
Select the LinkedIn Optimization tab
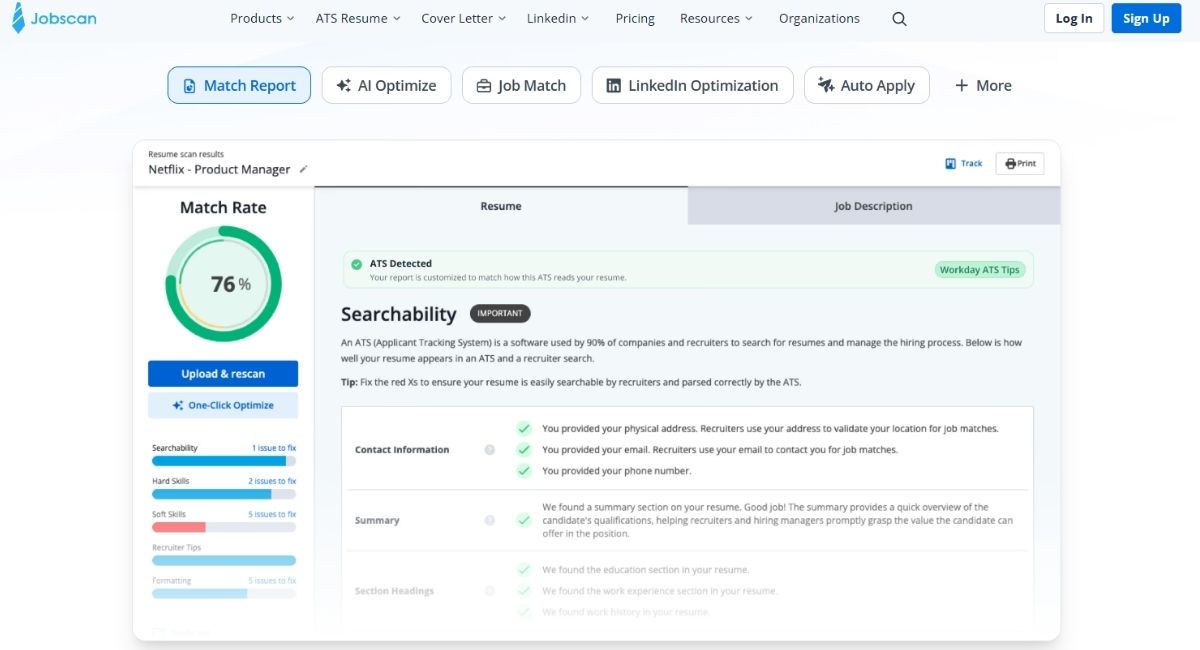point(692,85)
